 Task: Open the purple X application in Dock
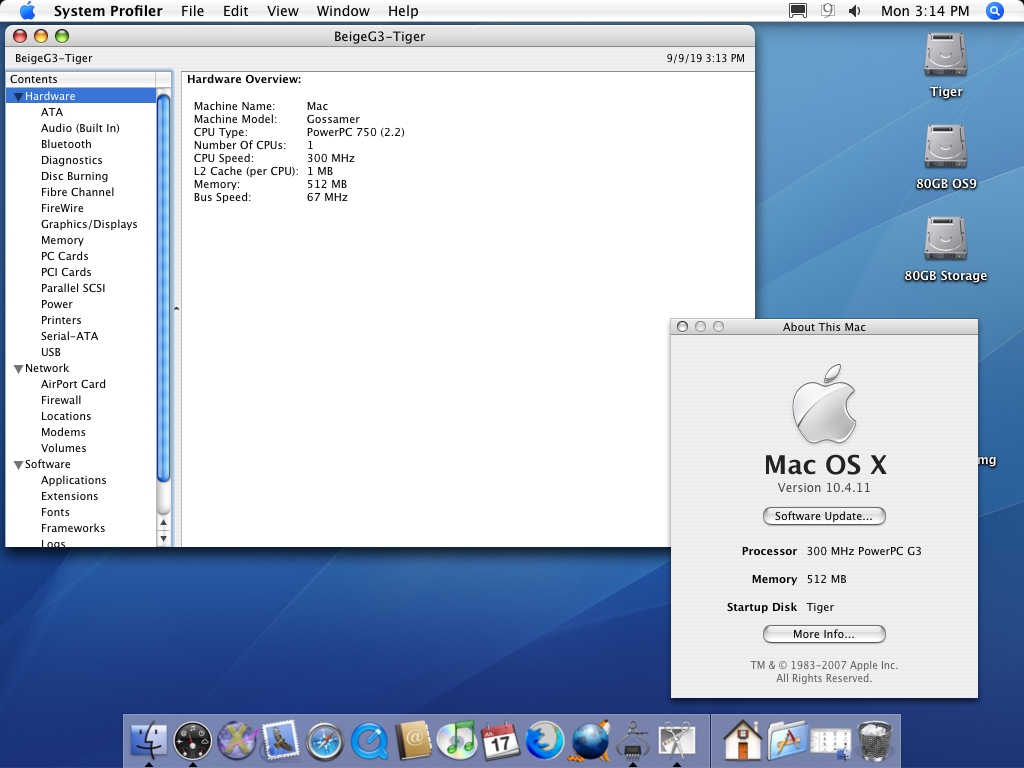236,741
